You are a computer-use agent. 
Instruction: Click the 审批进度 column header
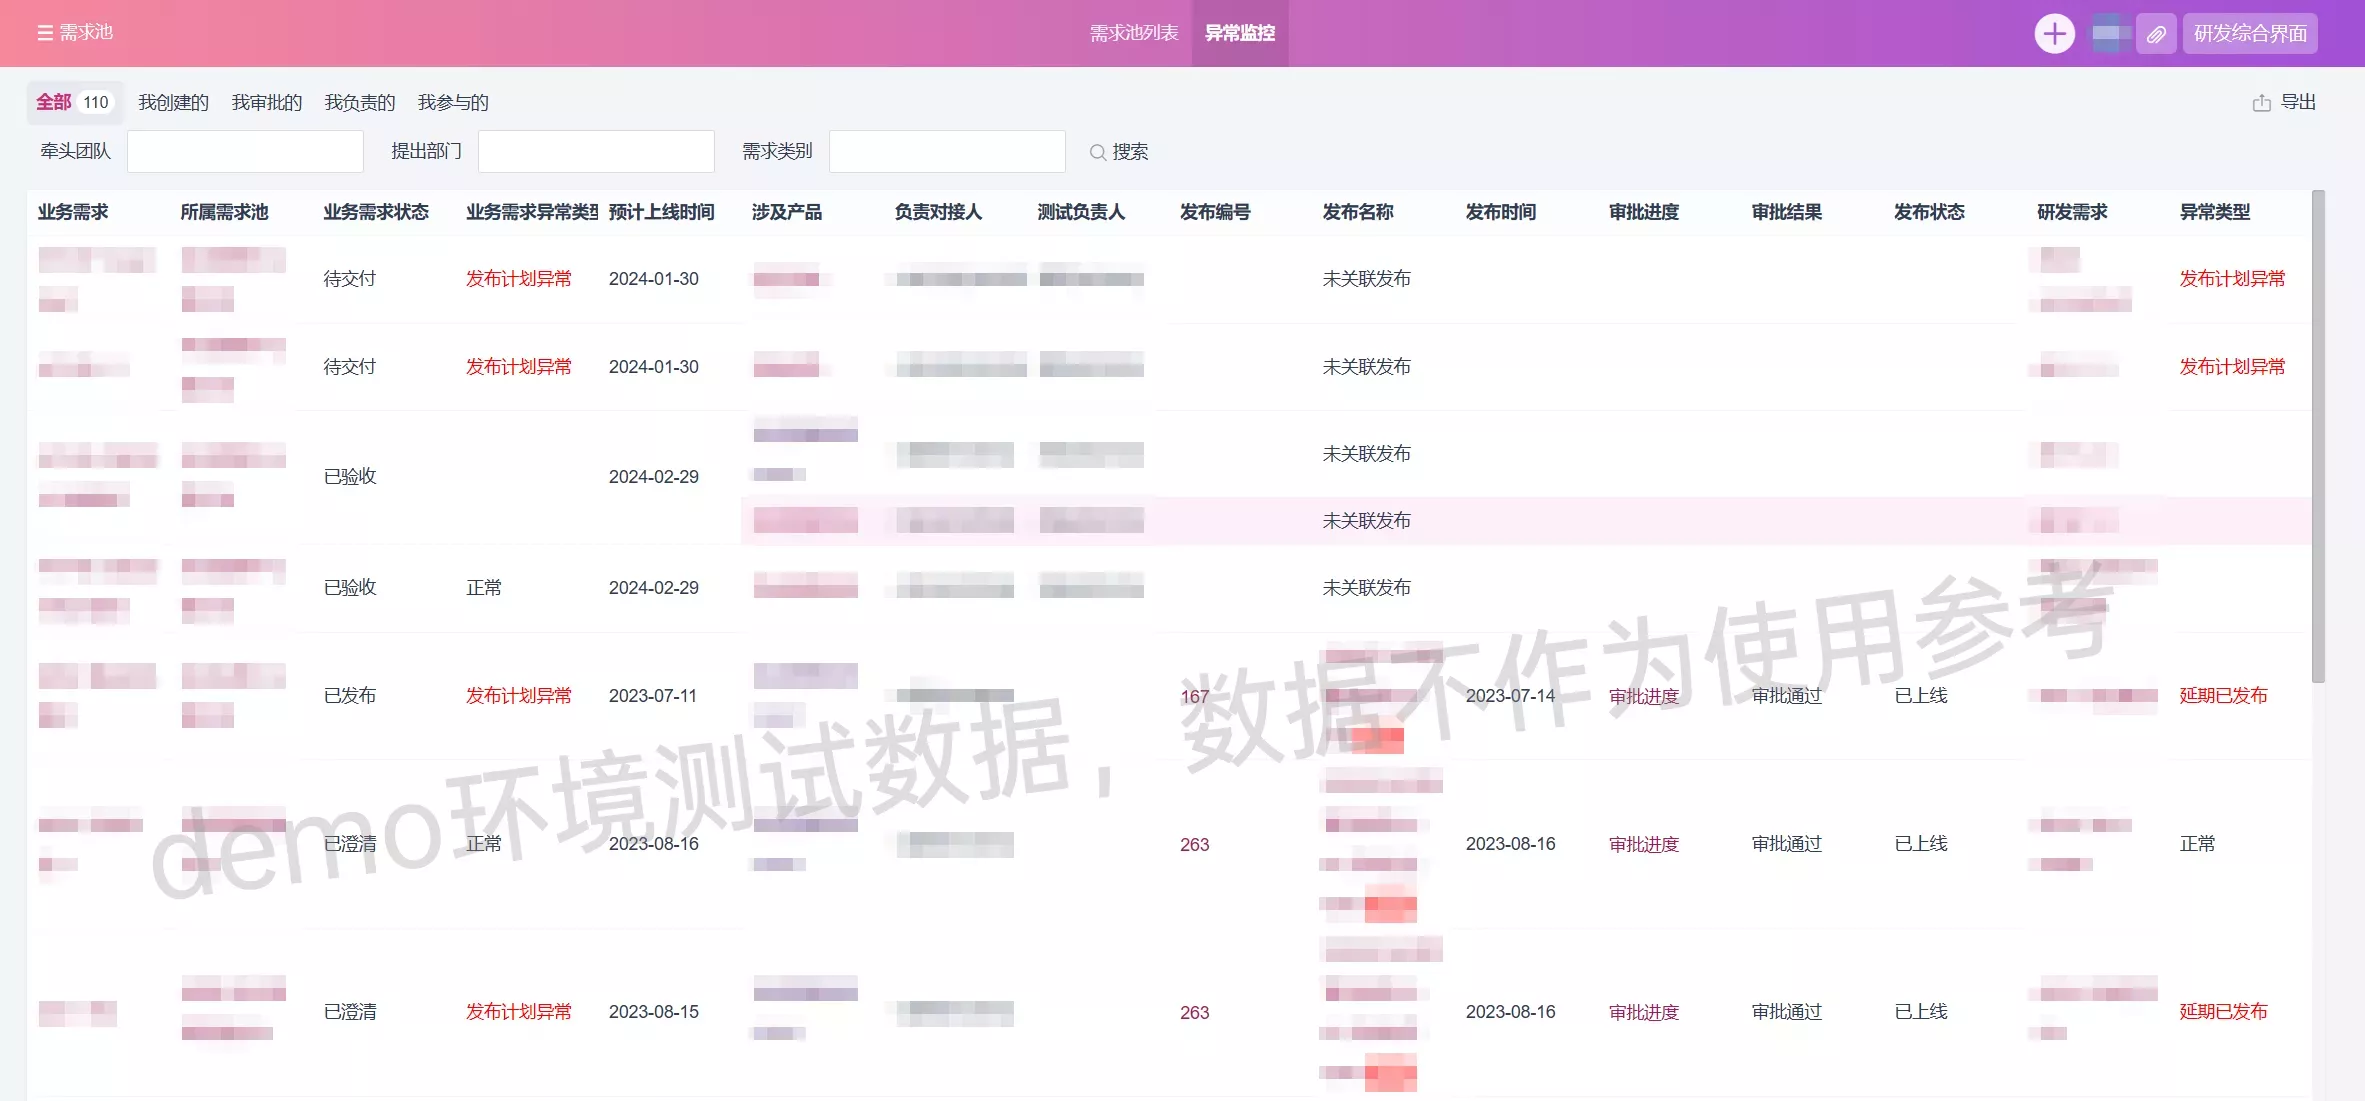(1644, 212)
